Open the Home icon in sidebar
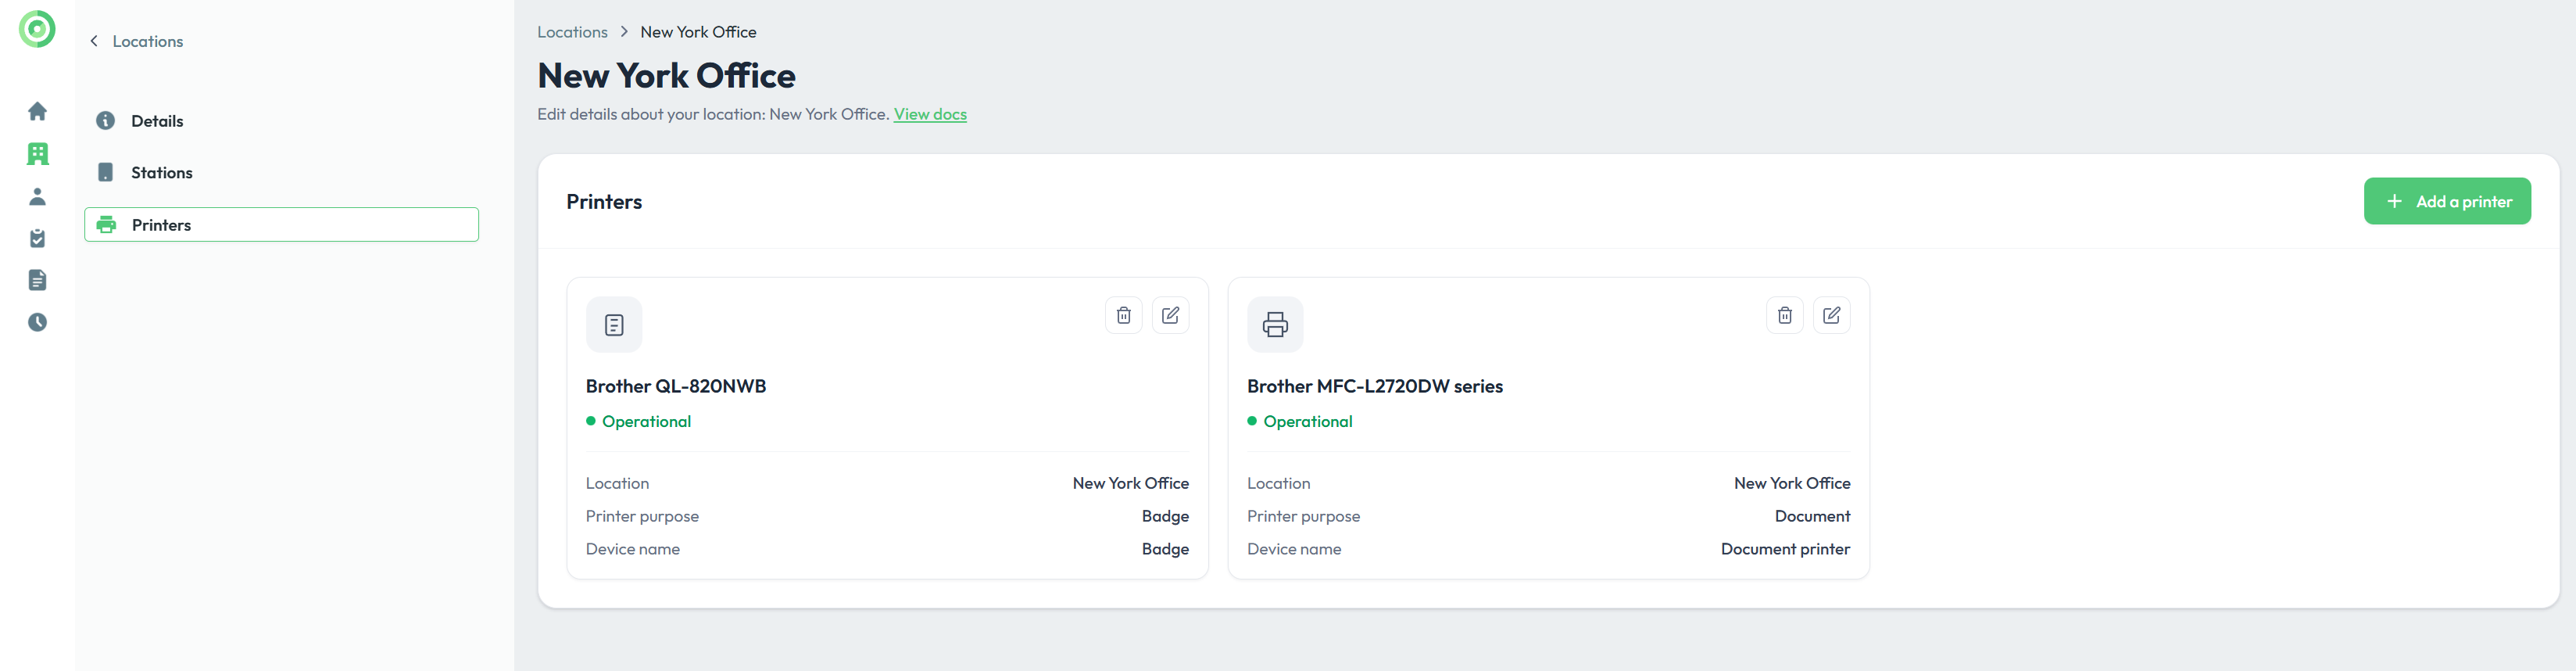Viewport: 2576px width, 671px height. 37,111
